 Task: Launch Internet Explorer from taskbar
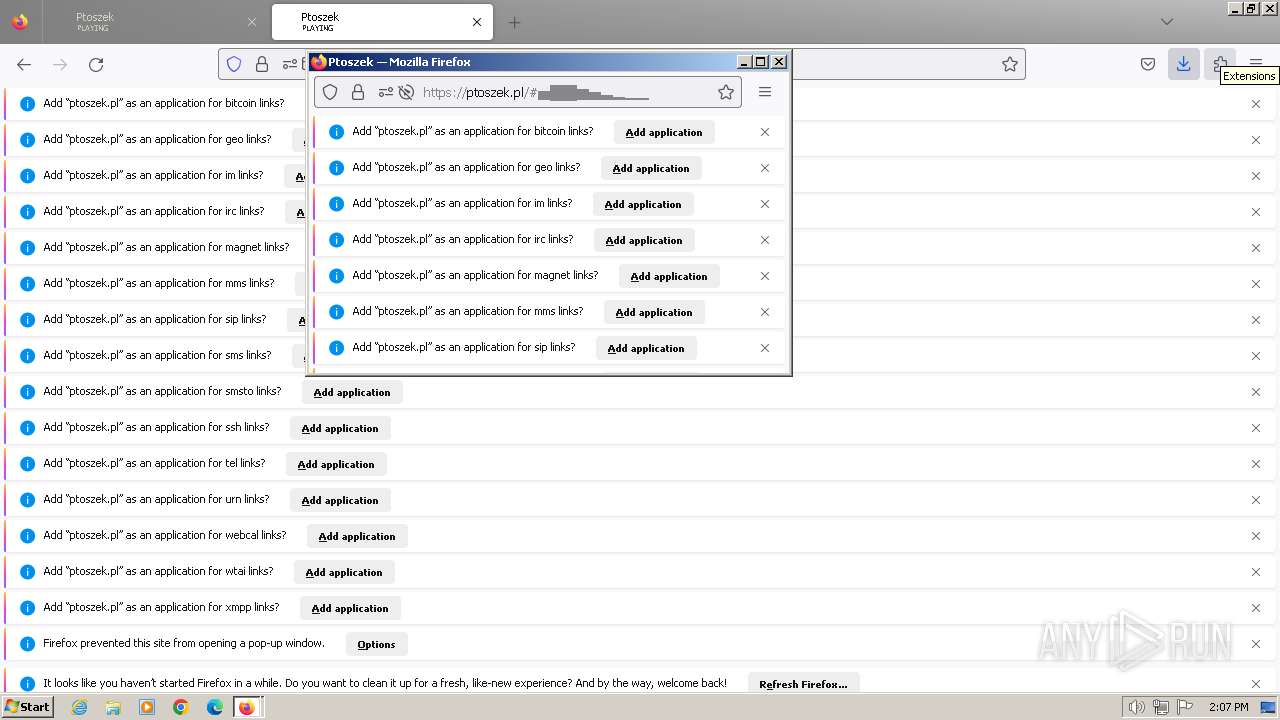point(79,707)
